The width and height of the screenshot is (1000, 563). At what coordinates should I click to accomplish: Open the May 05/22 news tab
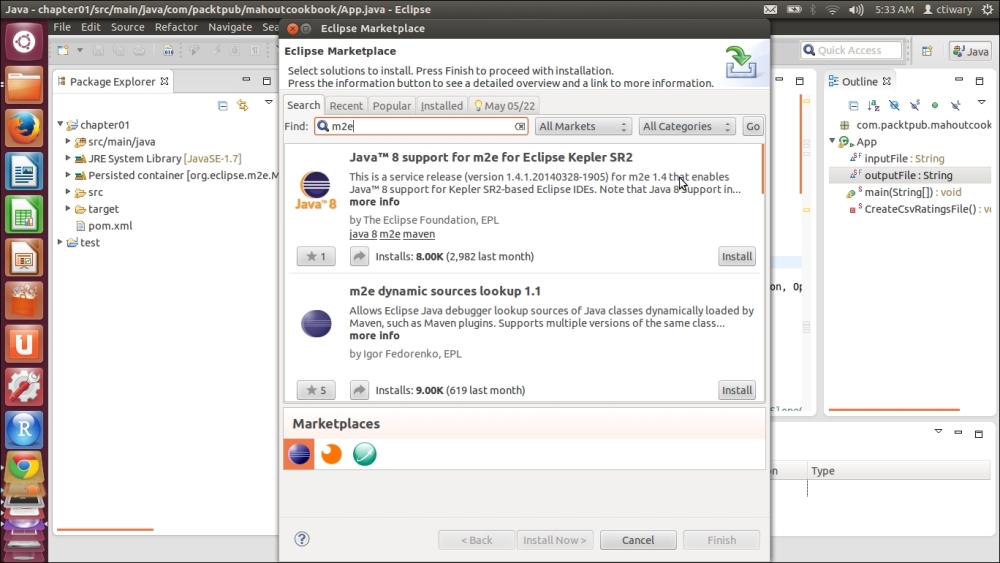[x=504, y=105]
